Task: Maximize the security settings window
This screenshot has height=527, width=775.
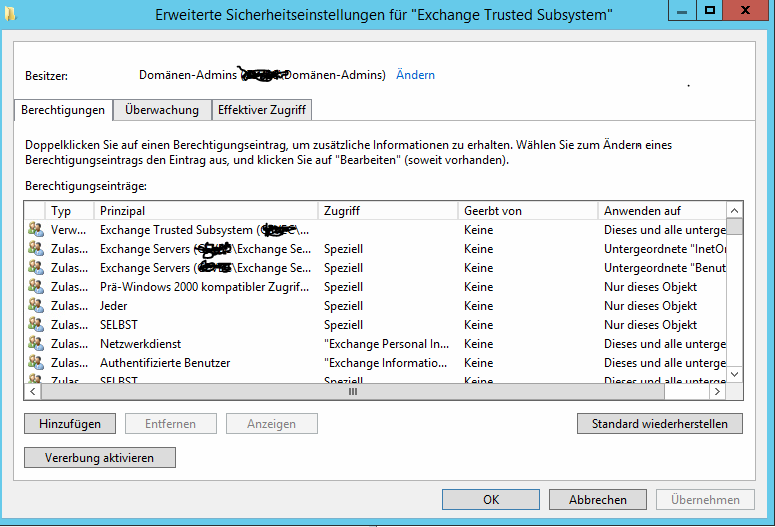Action: (x=710, y=10)
